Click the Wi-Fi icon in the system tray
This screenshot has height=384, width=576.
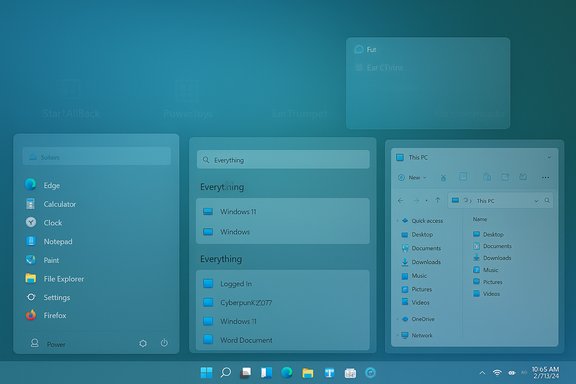(x=497, y=373)
